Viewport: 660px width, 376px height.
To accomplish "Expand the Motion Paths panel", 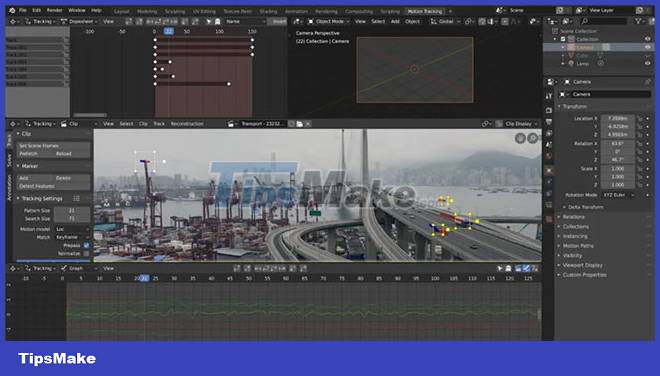I will pos(578,246).
